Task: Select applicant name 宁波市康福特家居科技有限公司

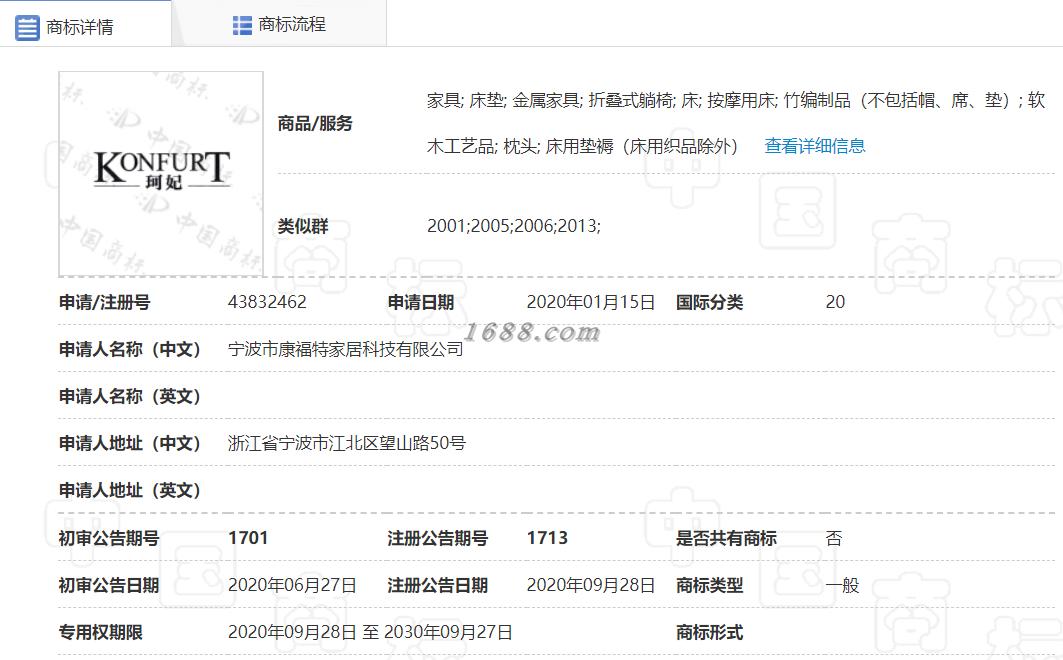Action: click(x=346, y=349)
